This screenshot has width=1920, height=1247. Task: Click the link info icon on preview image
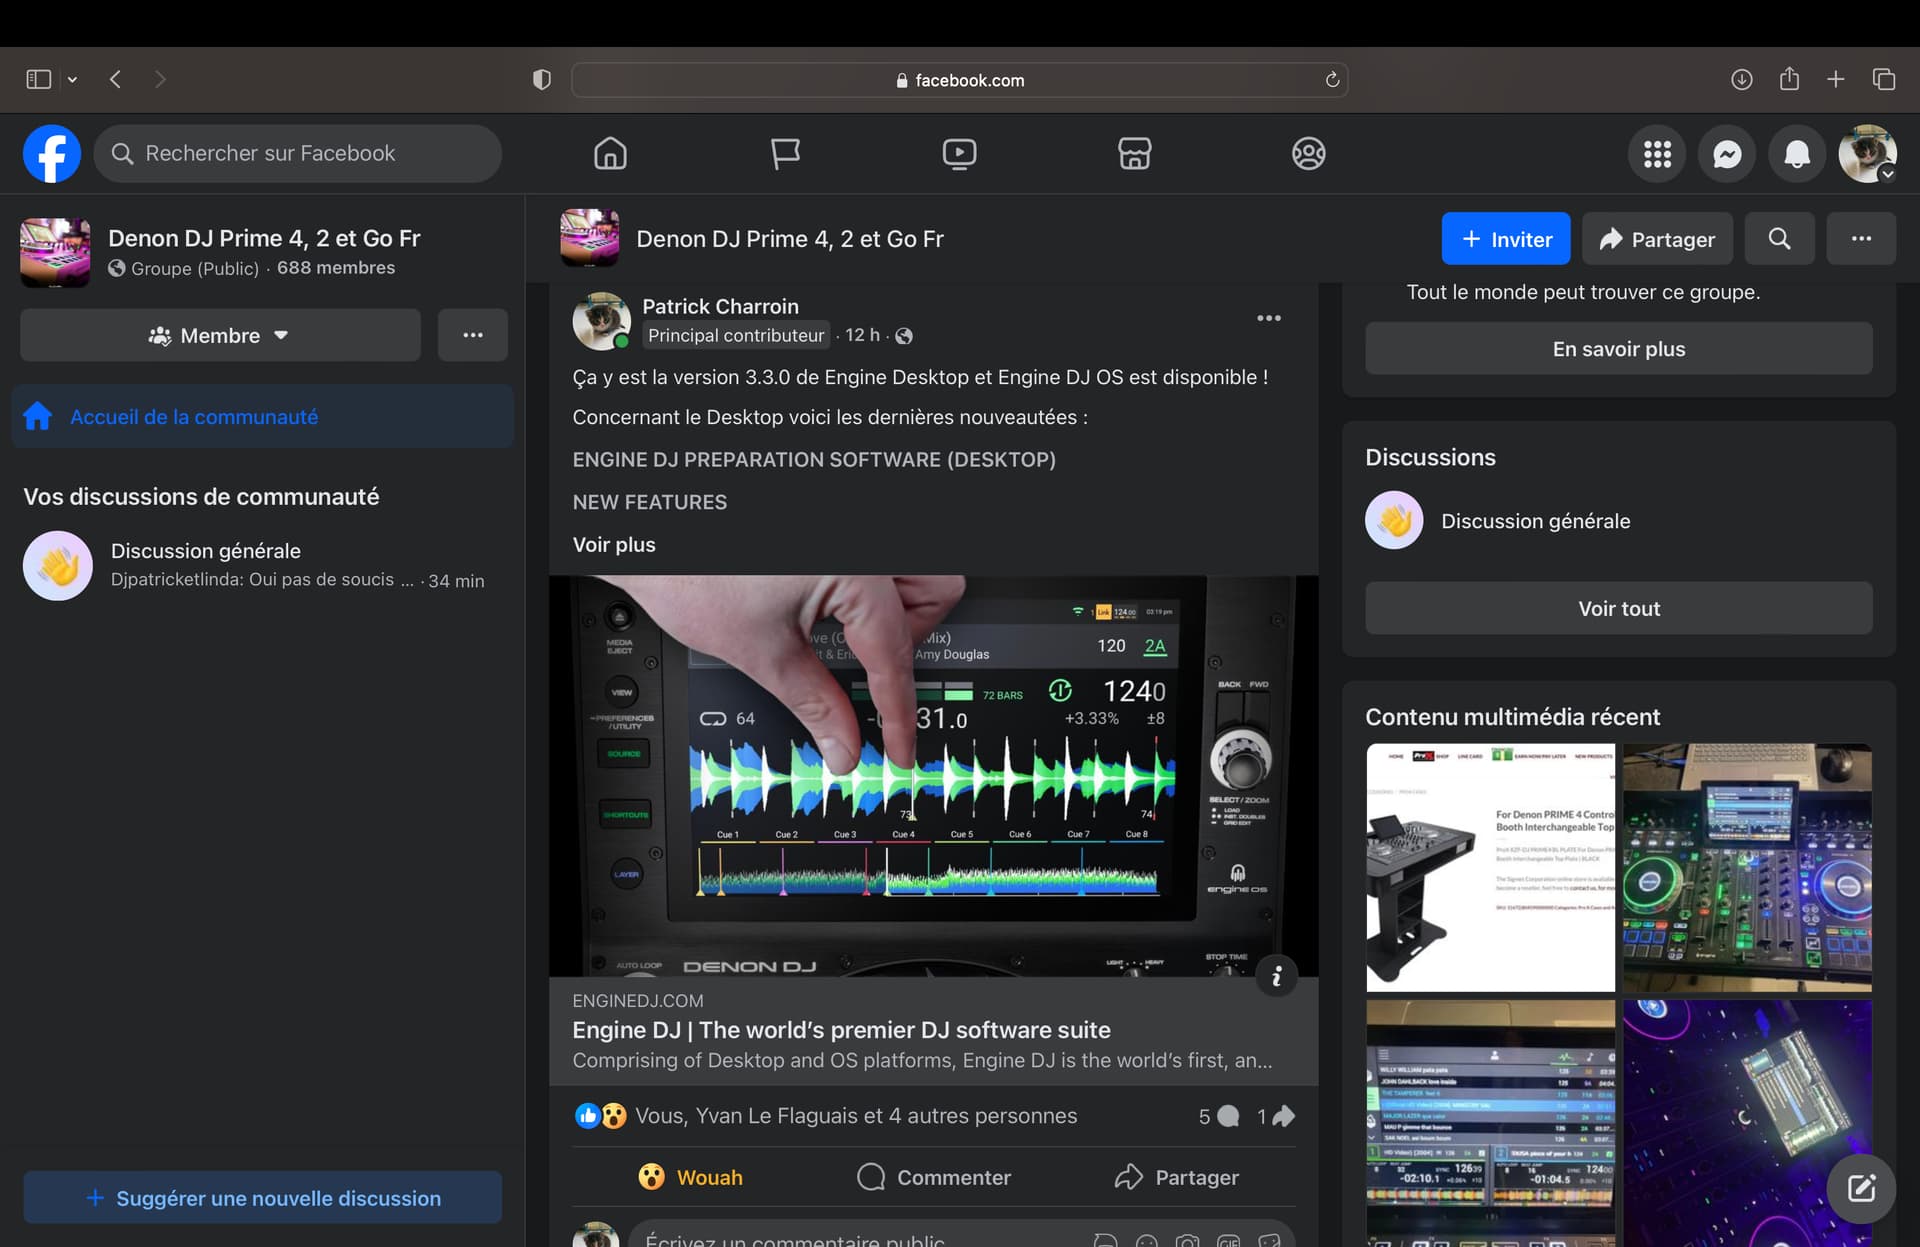coord(1276,976)
